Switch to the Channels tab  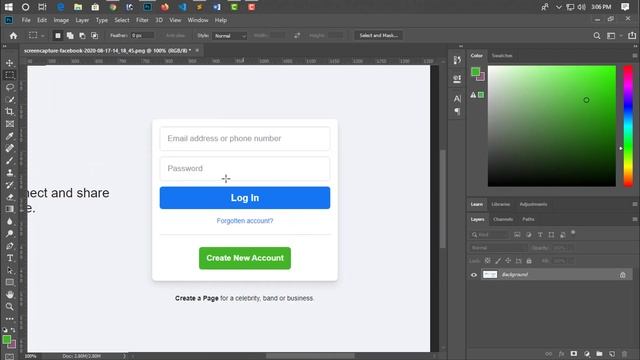point(503,219)
